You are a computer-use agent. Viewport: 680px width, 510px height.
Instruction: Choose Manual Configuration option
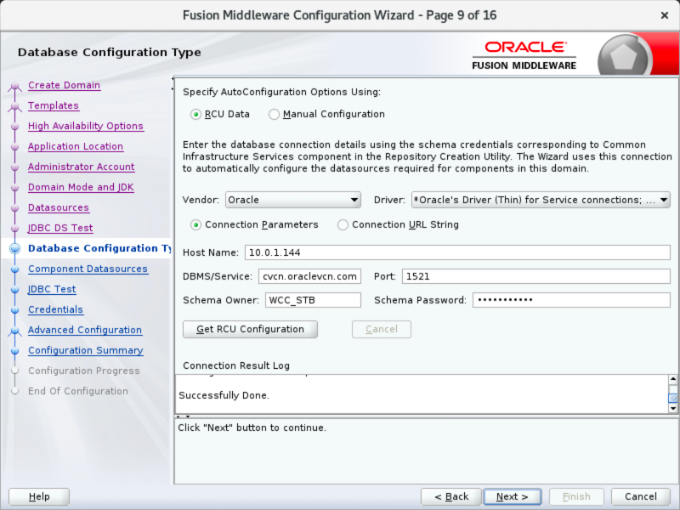click(x=274, y=114)
